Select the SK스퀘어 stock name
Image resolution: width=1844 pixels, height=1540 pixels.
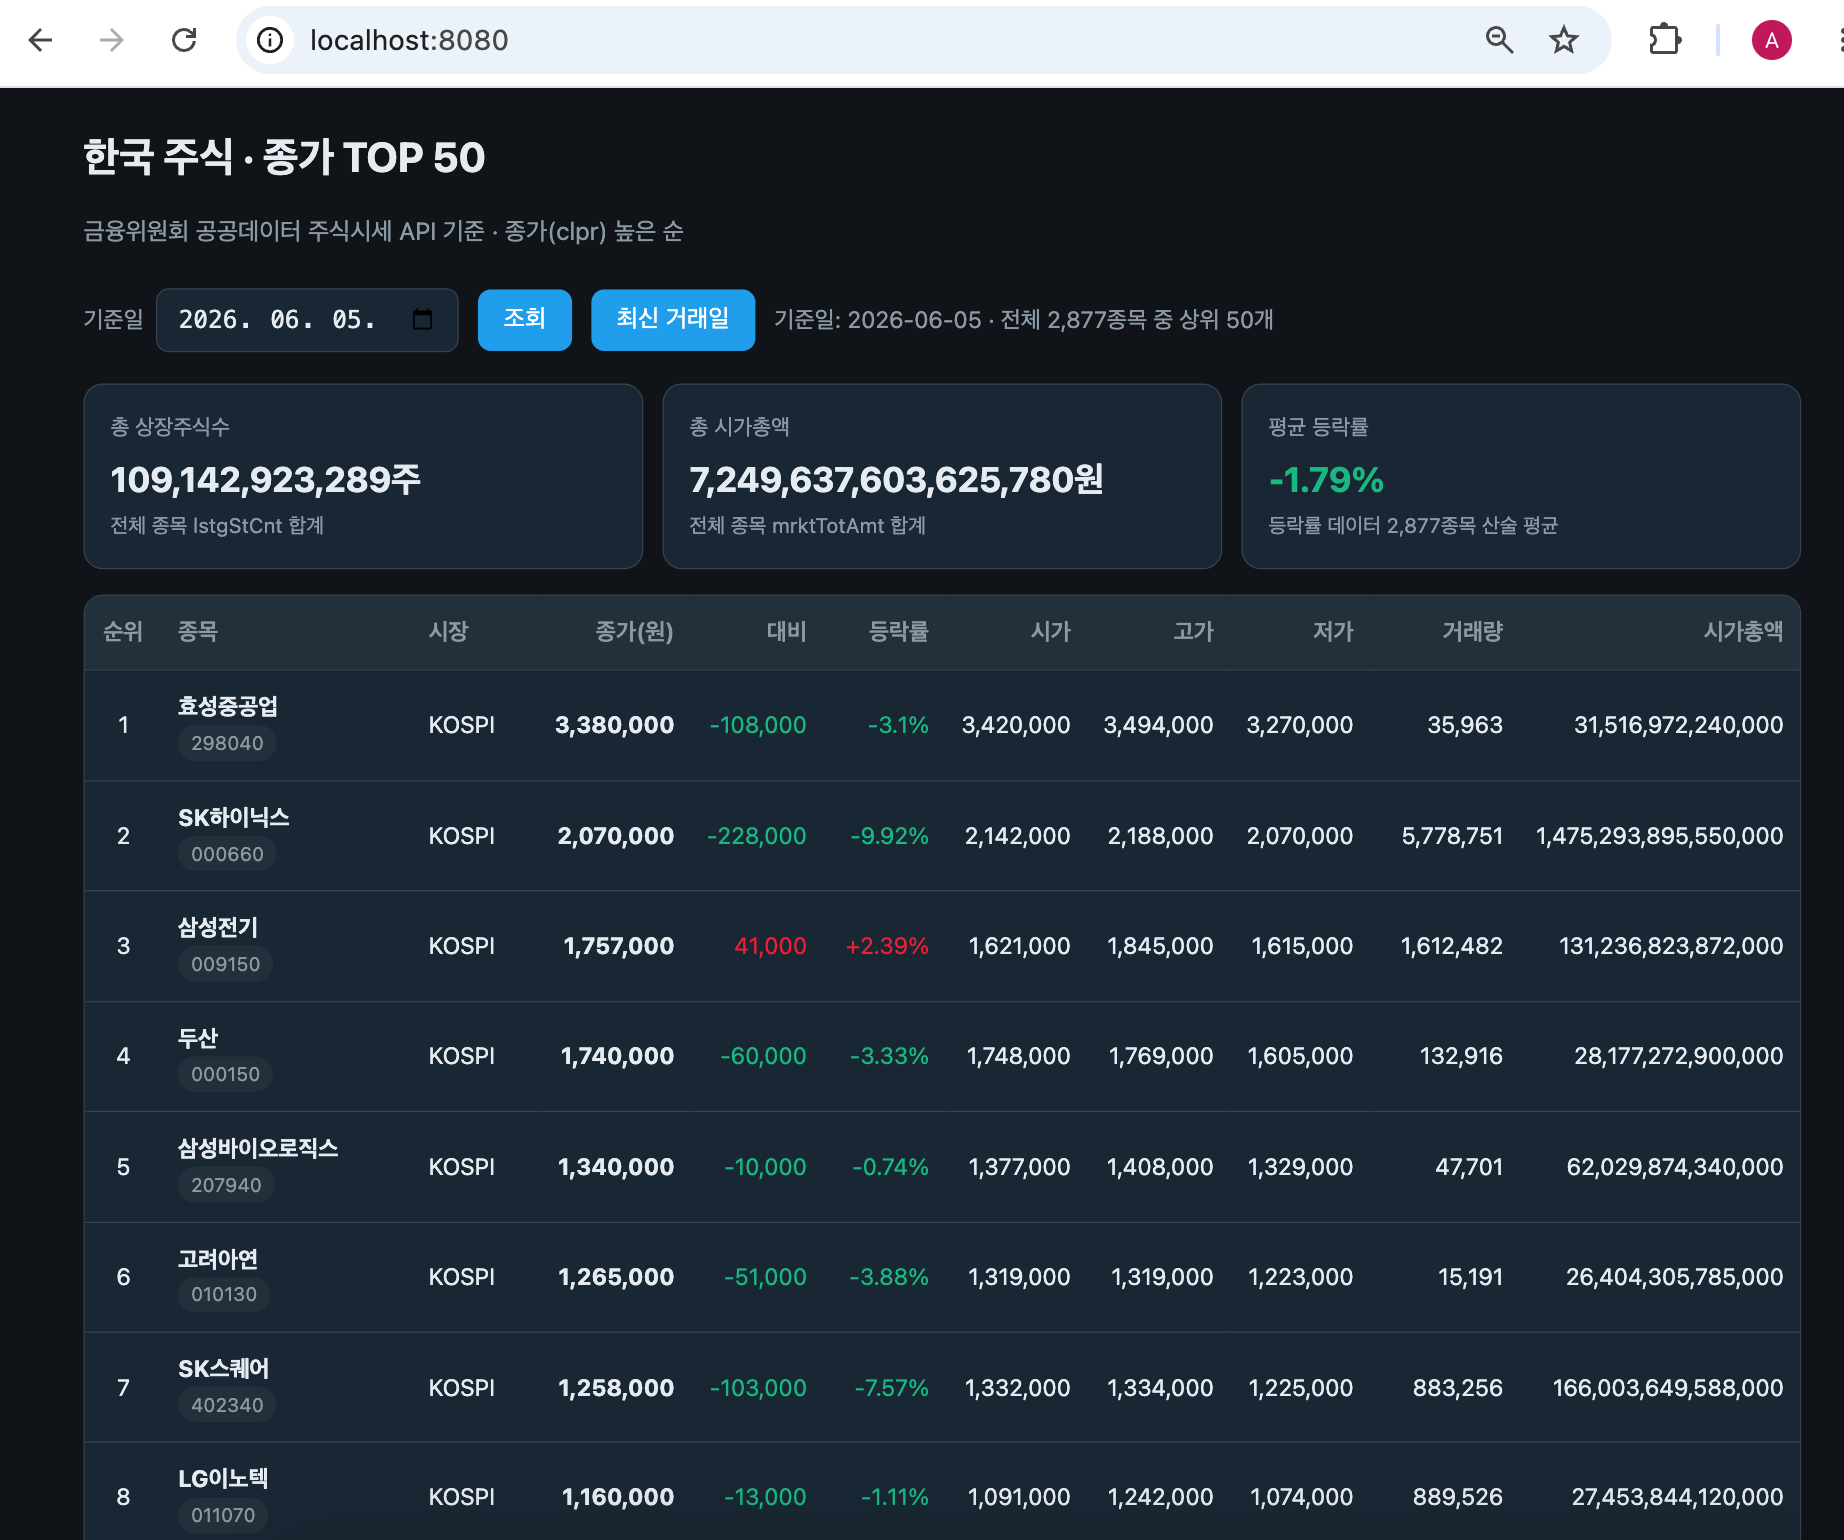pyautogui.click(x=224, y=1369)
